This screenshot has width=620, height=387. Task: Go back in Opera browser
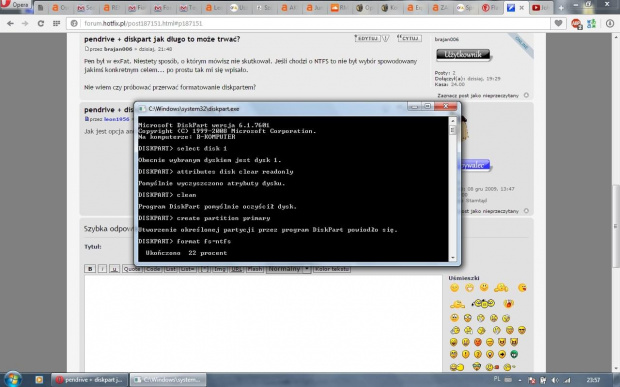10,23
